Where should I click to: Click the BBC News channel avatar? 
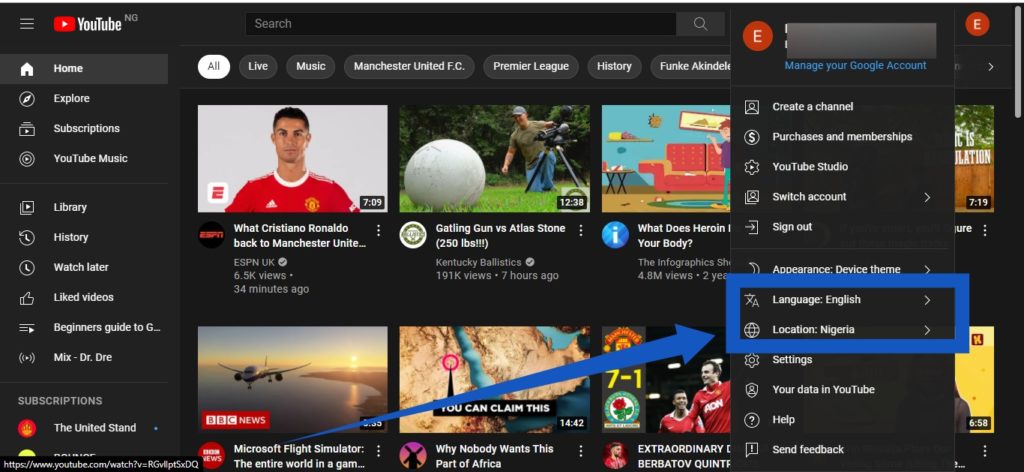(211, 456)
